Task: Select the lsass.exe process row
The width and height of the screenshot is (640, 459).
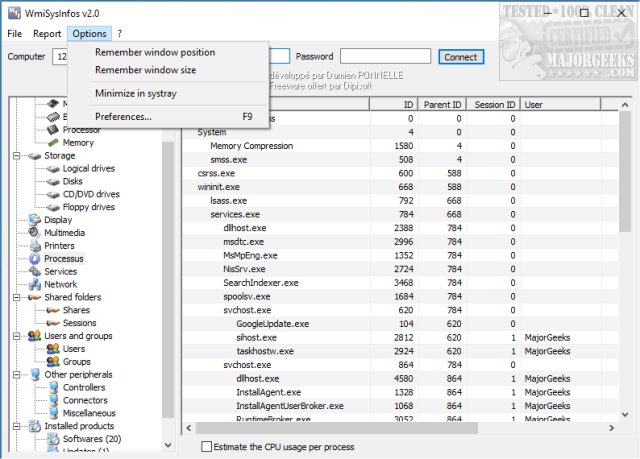Action: [x=399, y=201]
